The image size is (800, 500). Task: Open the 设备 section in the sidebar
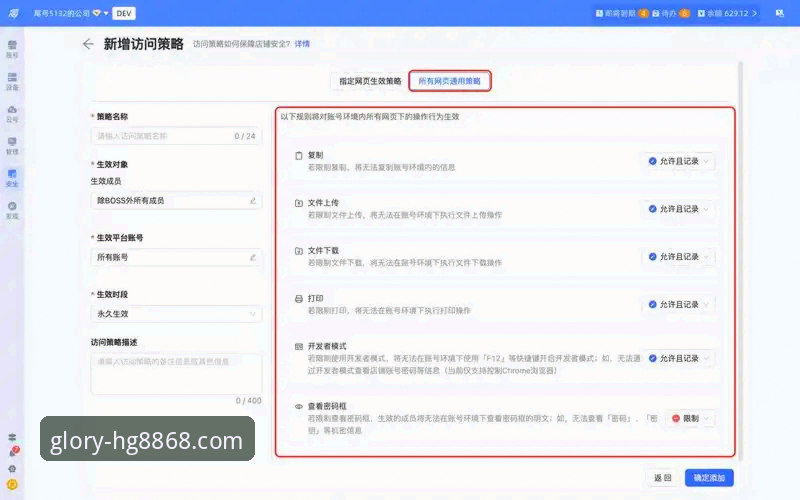coord(12,82)
